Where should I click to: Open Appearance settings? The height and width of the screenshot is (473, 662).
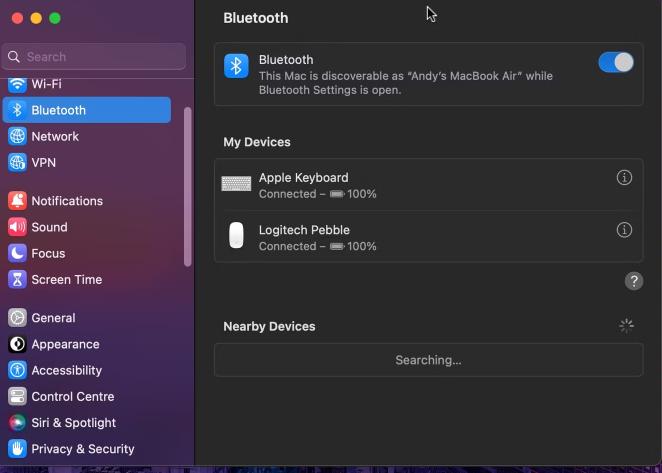[87, 344]
